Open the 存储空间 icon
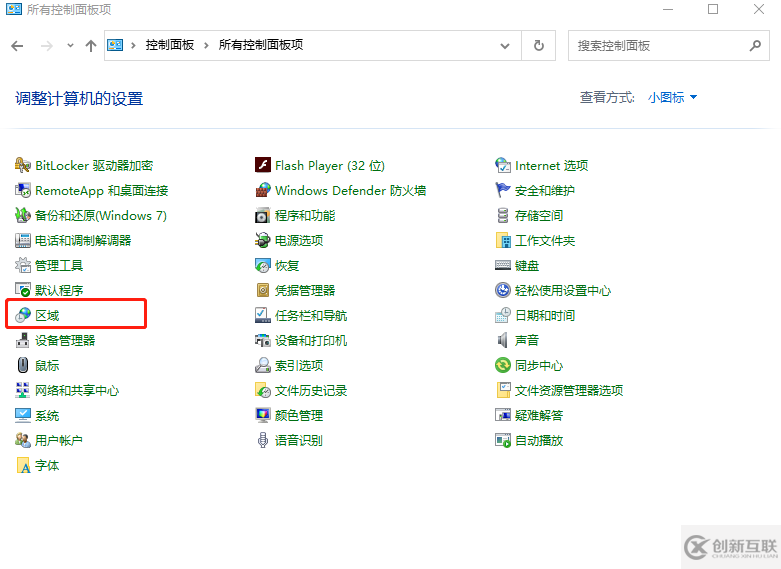 503,215
